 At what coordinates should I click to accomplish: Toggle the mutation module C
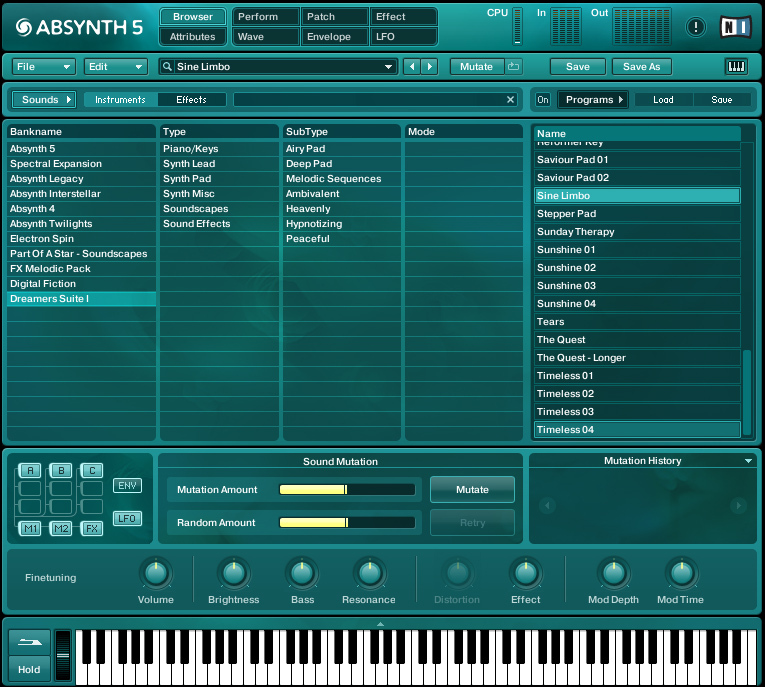point(92,470)
